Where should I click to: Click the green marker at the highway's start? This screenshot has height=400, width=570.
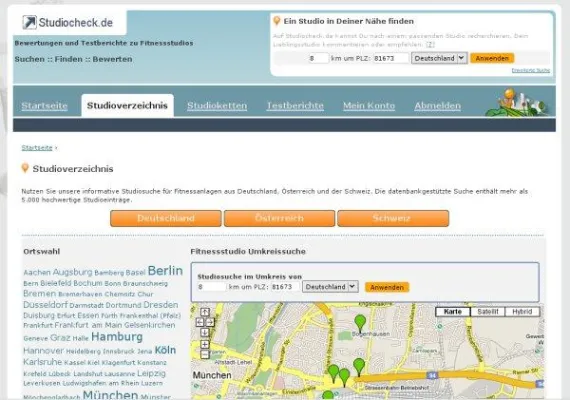(x=359, y=367)
